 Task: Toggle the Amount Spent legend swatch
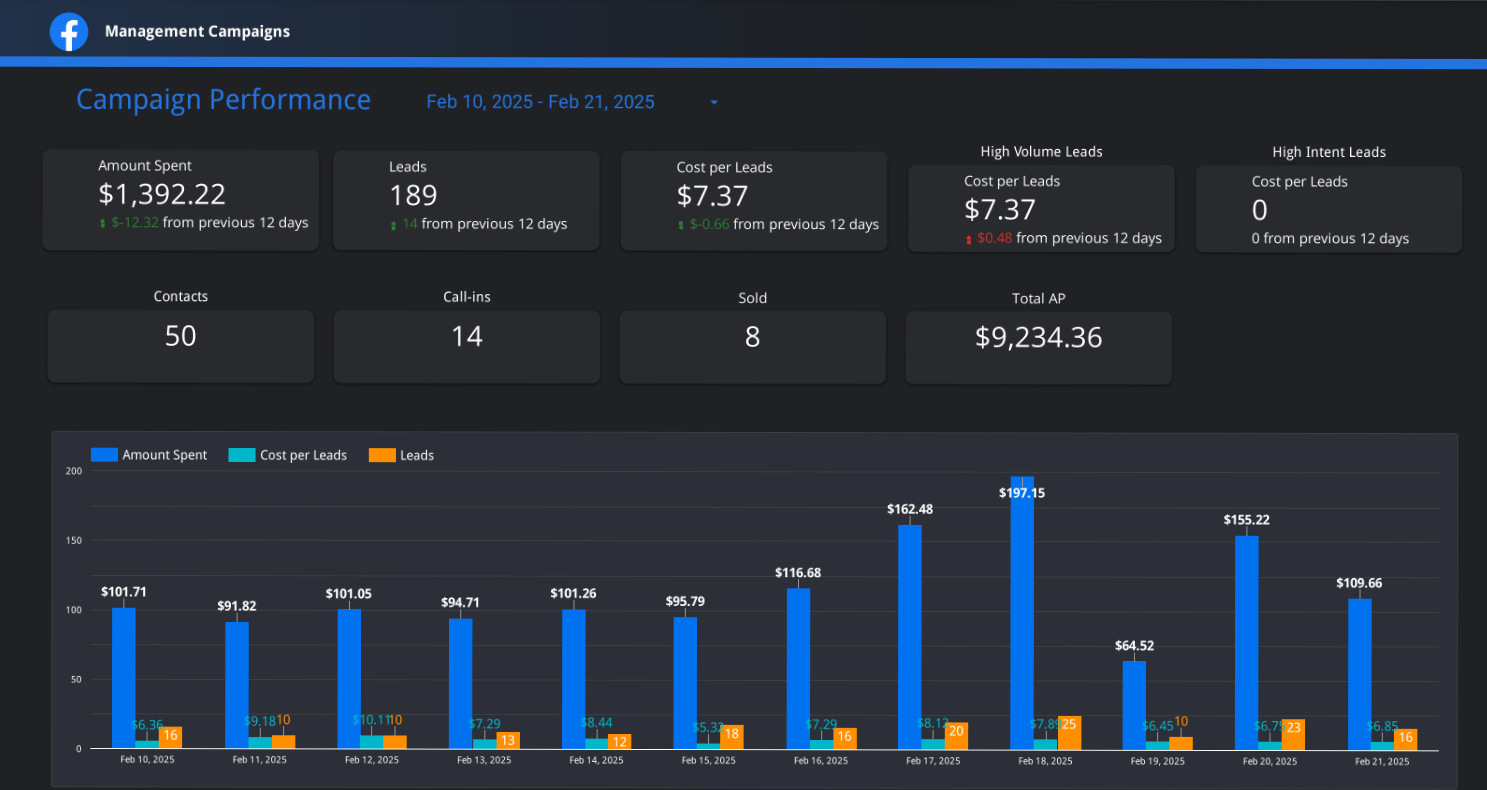point(104,455)
